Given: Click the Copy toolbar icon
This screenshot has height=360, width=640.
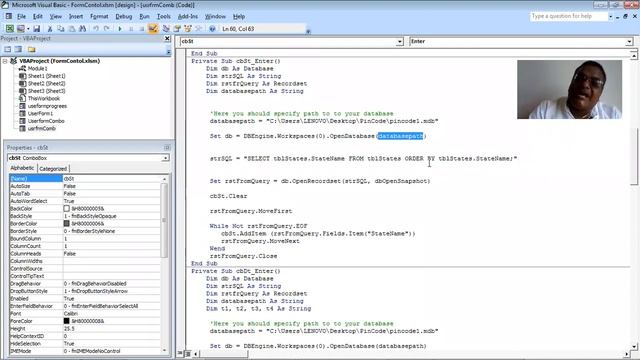Looking at the screenshot, I should (x=61, y=29).
